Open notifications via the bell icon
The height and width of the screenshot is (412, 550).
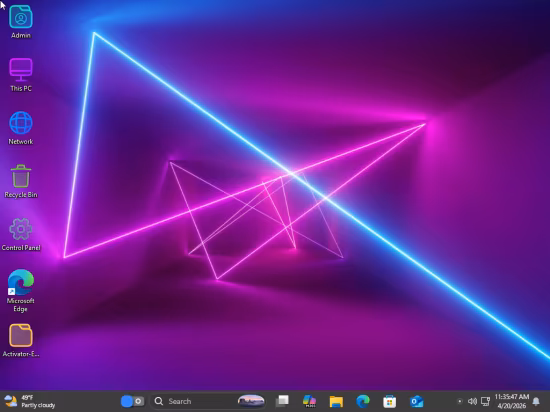[536, 401]
